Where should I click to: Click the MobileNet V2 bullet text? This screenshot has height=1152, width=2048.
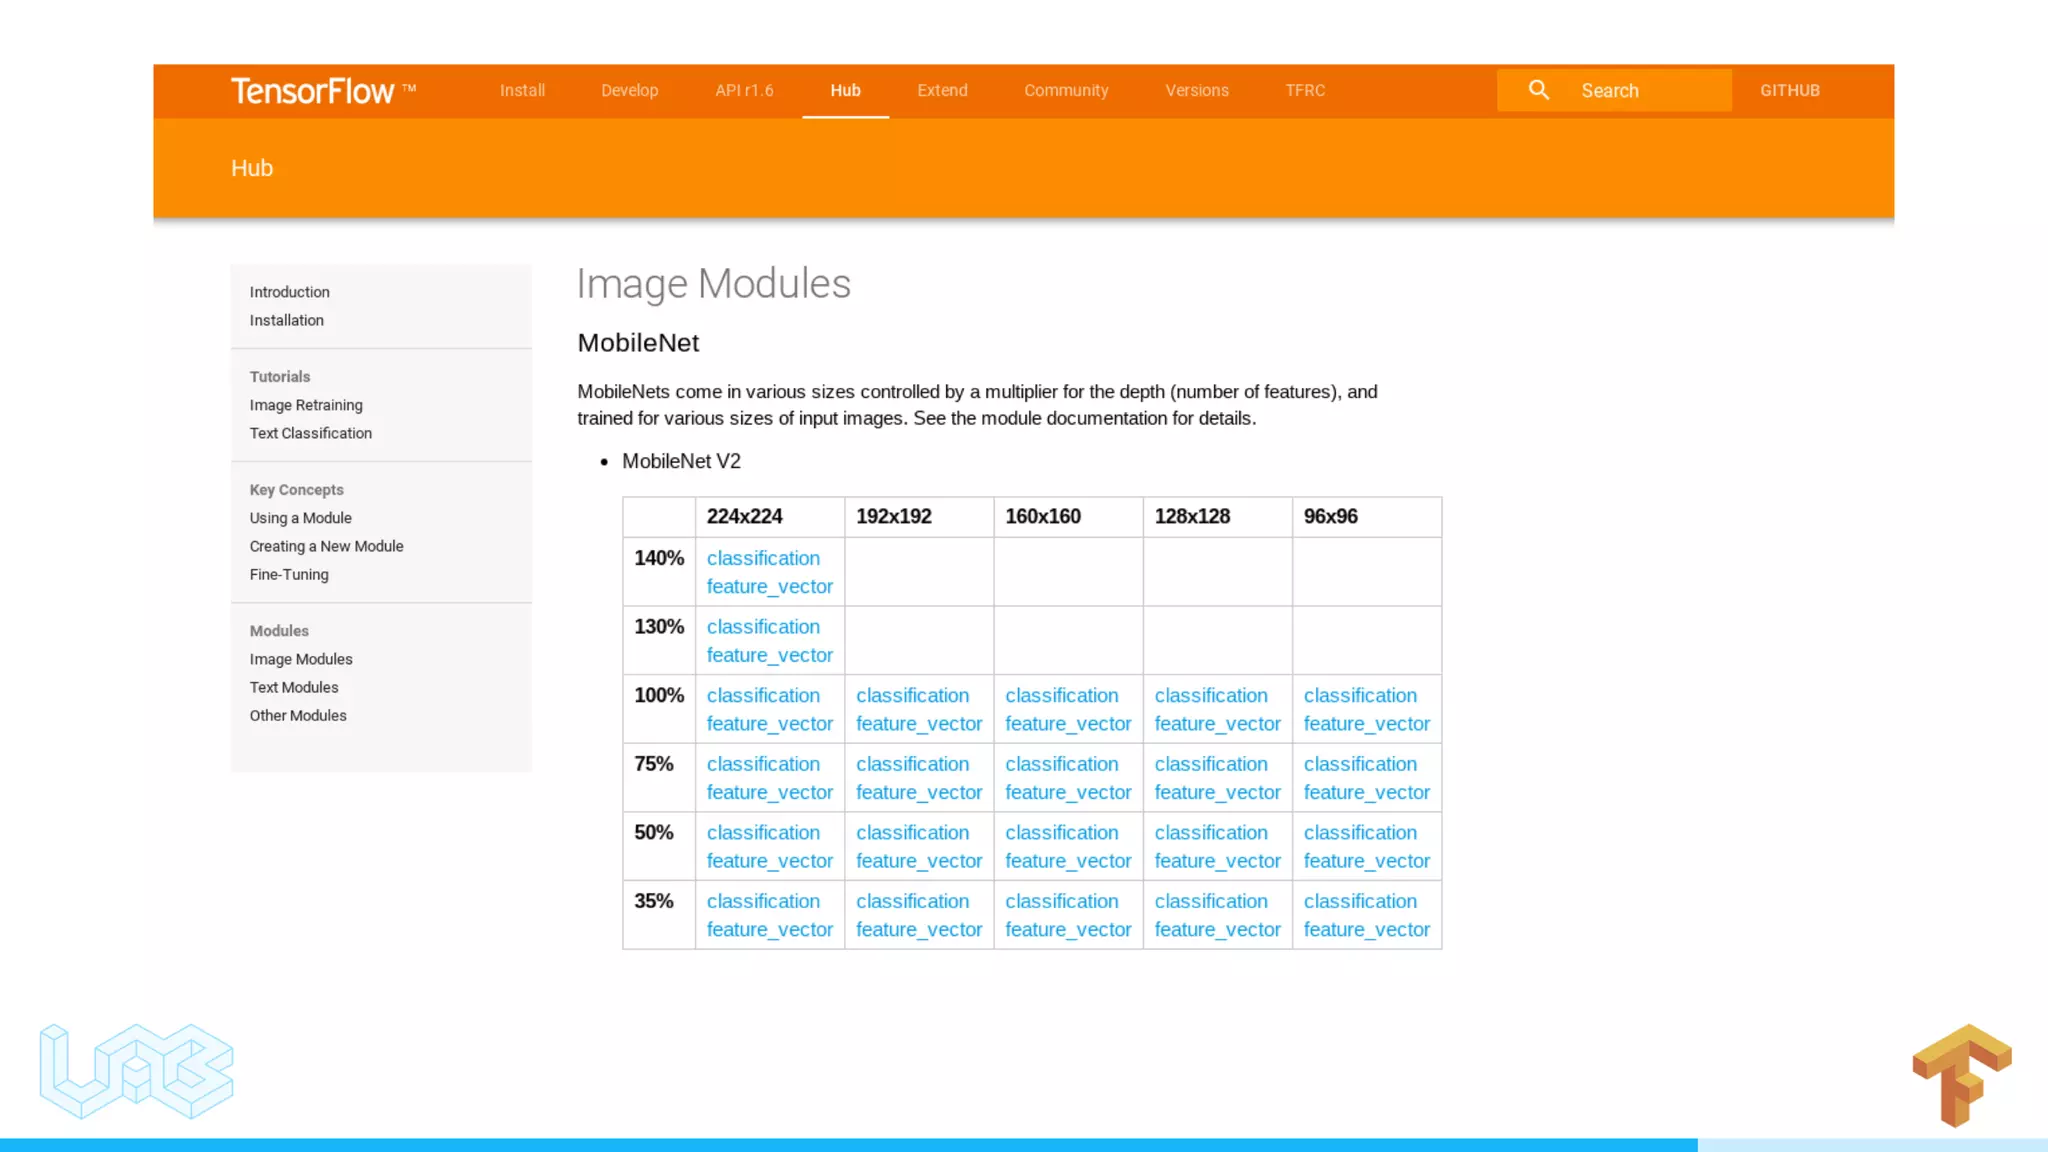tap(681, 462)
